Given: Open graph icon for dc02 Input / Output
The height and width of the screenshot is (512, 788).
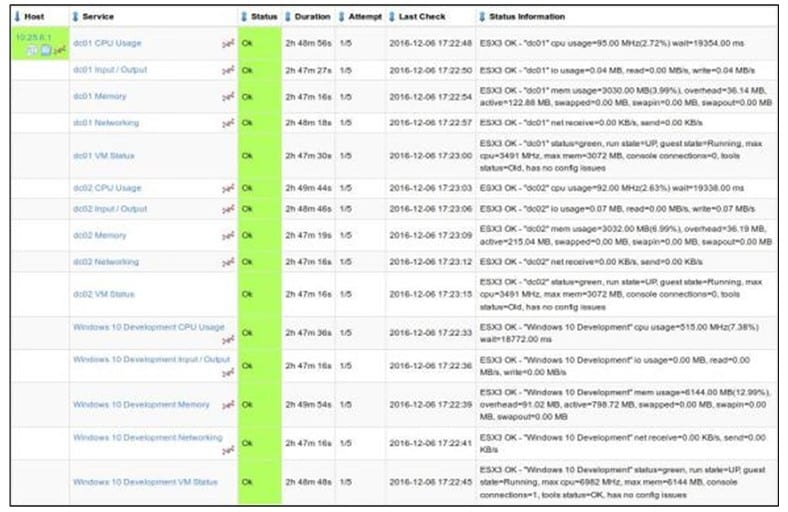Looking at the screenshot, I should [x=228, y=210].
